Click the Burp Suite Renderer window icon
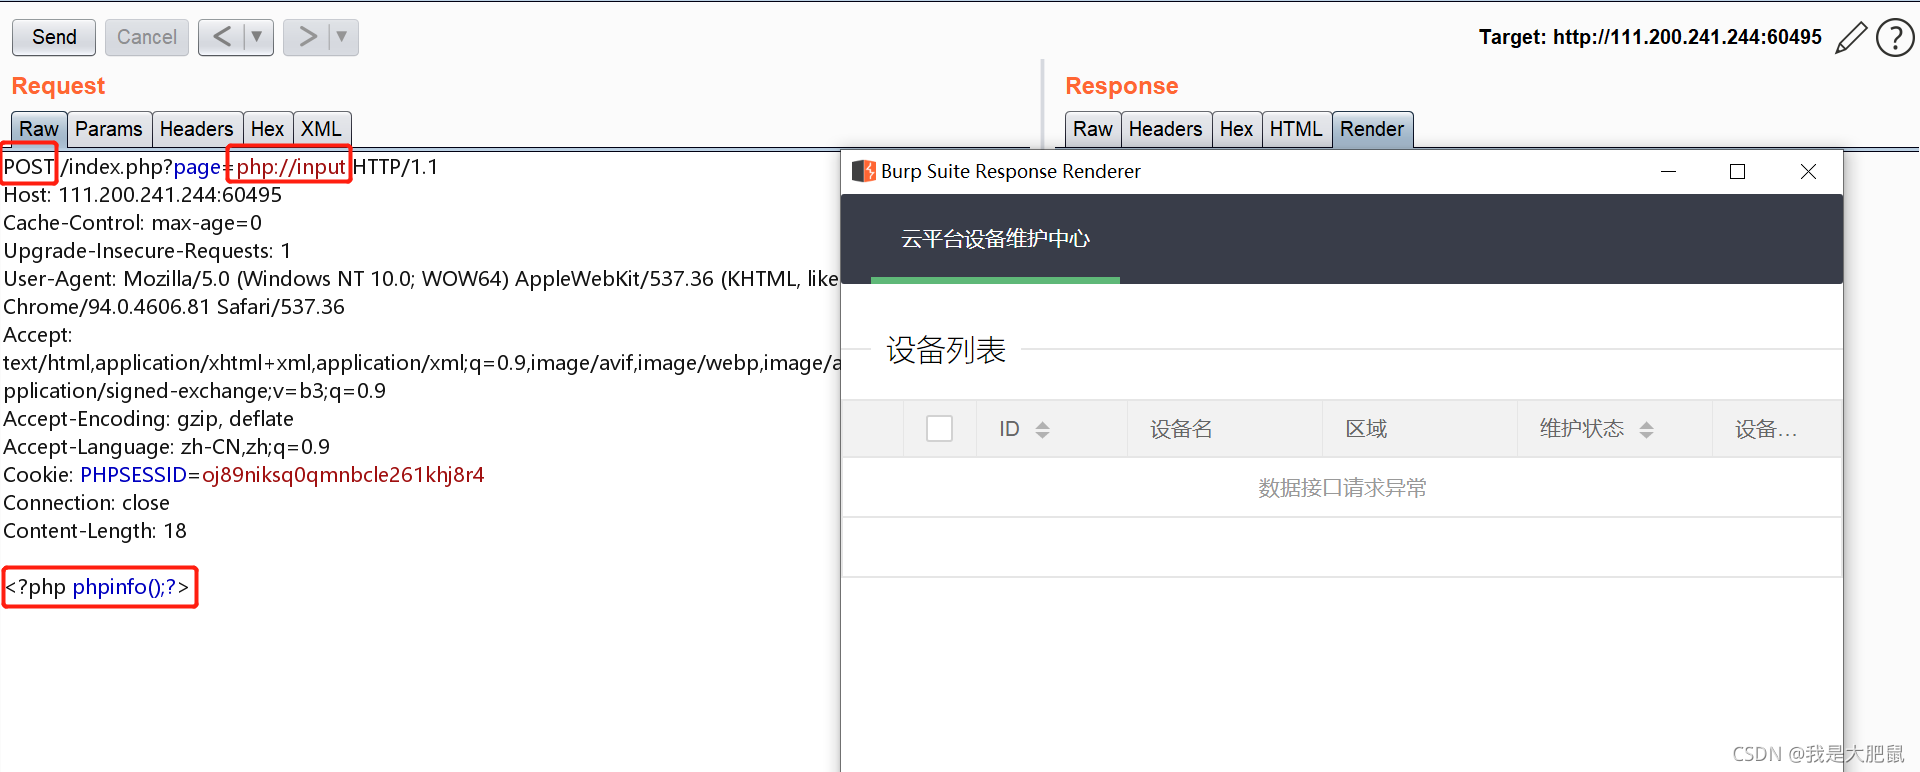Screen dimensions: 1920x772 click(863, 171)
